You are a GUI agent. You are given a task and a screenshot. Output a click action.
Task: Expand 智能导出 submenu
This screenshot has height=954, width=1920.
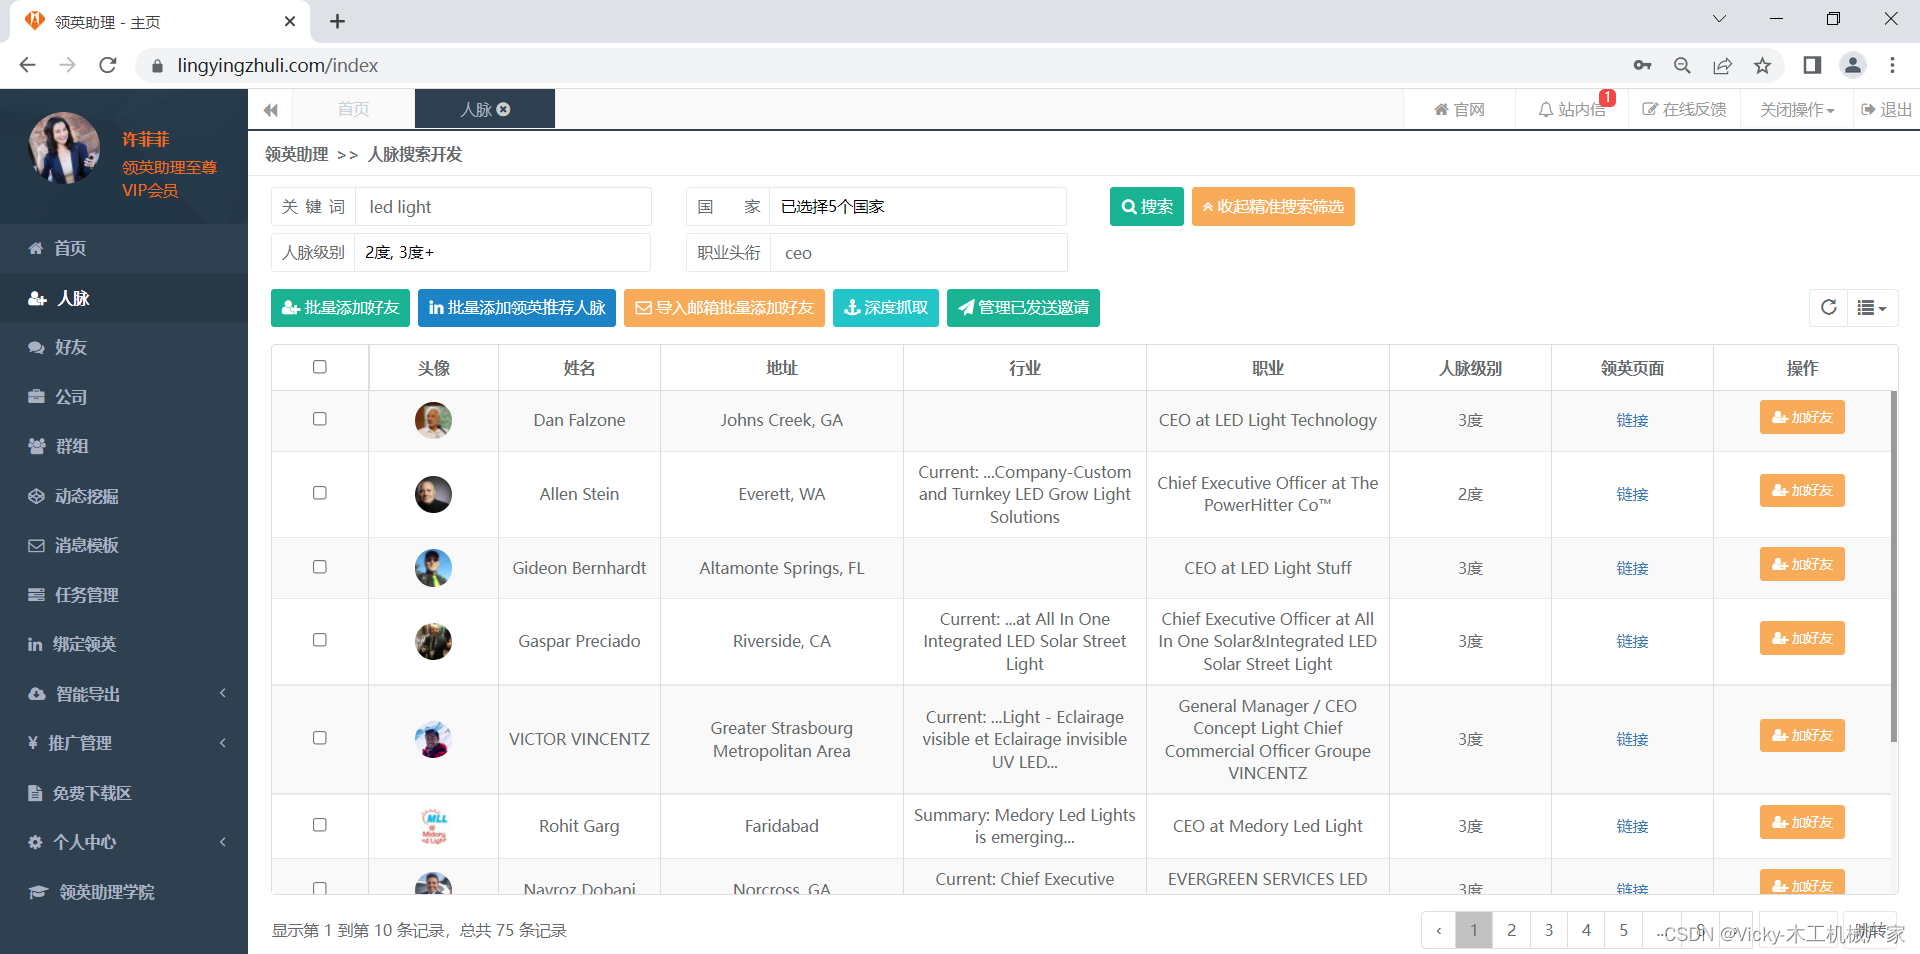point(124,694)
